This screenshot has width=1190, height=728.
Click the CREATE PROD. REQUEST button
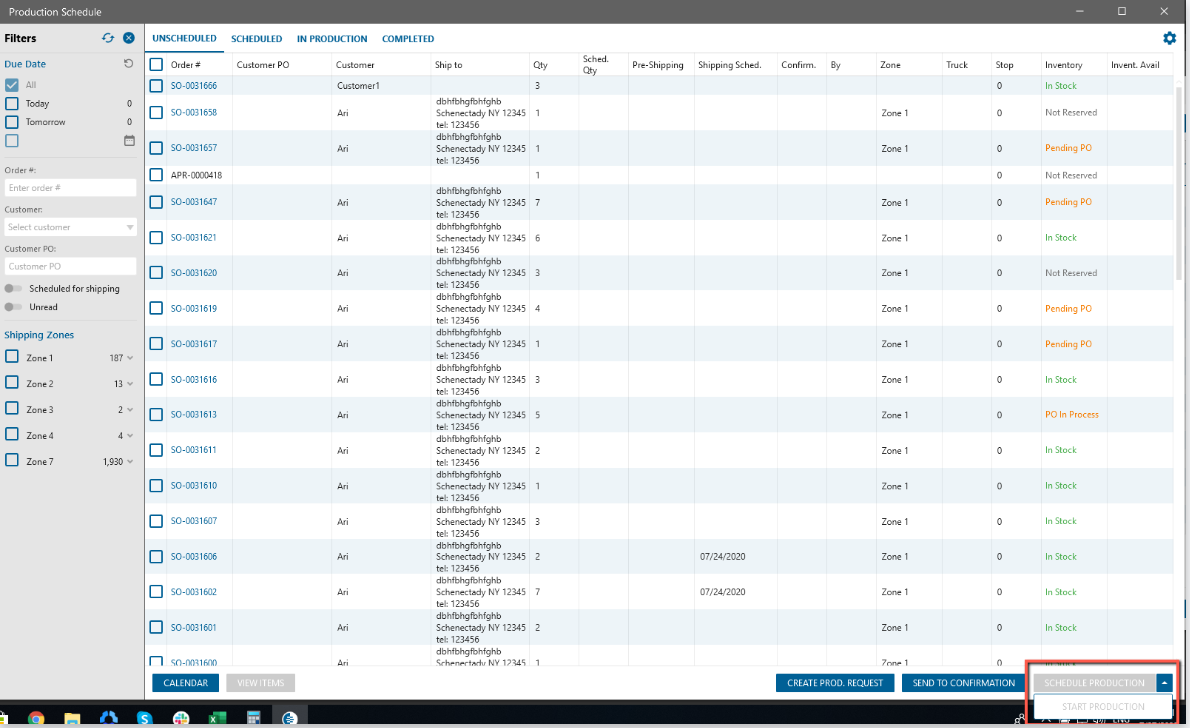click(835, 682)
